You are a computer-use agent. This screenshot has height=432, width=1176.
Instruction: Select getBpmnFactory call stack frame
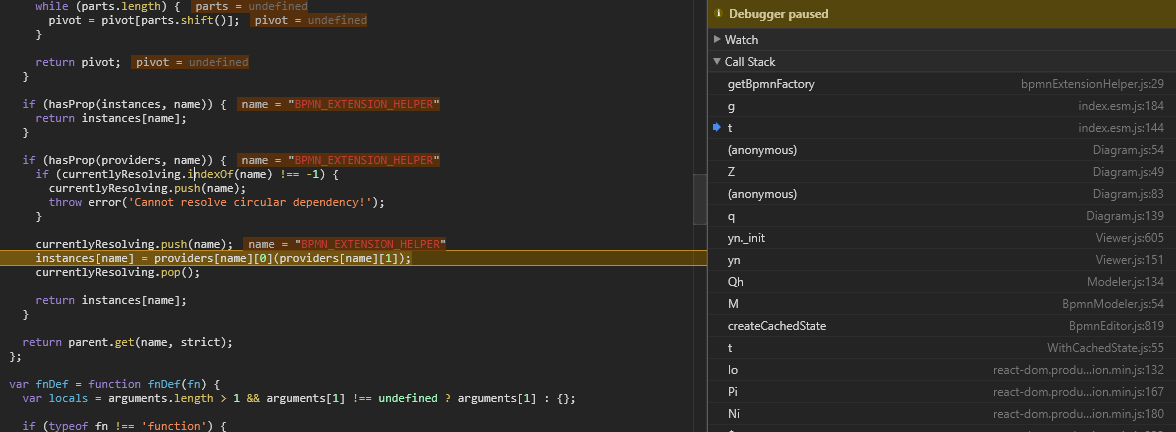pos(941,84)
